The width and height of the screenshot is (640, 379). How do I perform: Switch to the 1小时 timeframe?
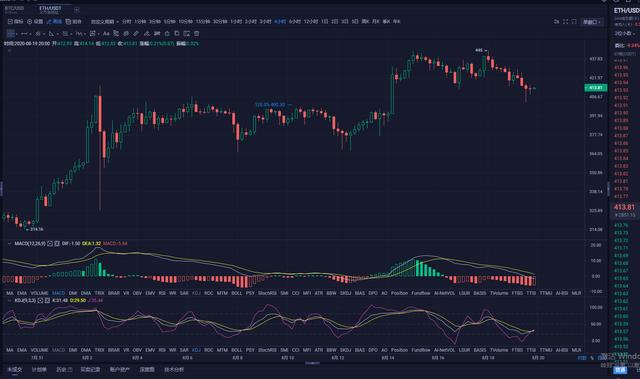[x=236, y=22]
